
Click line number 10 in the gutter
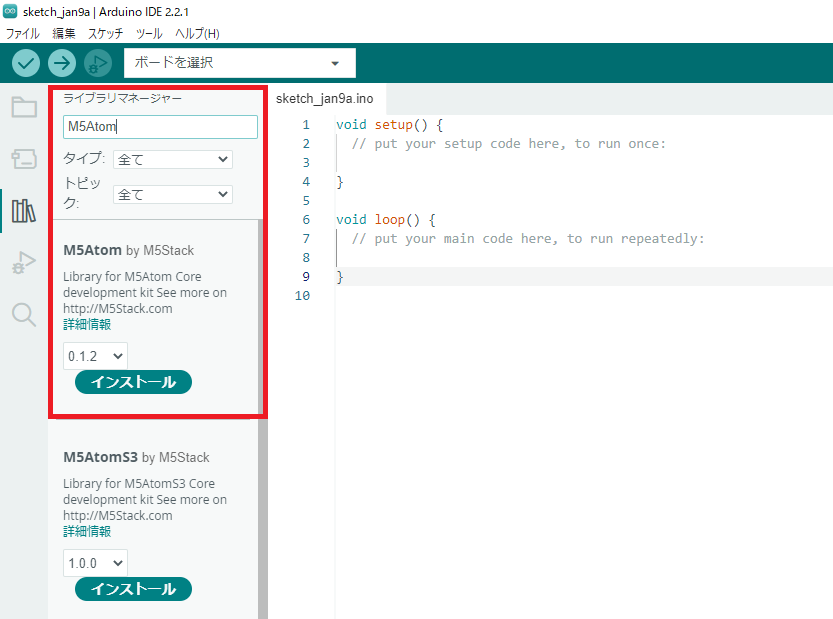[302, 296]
